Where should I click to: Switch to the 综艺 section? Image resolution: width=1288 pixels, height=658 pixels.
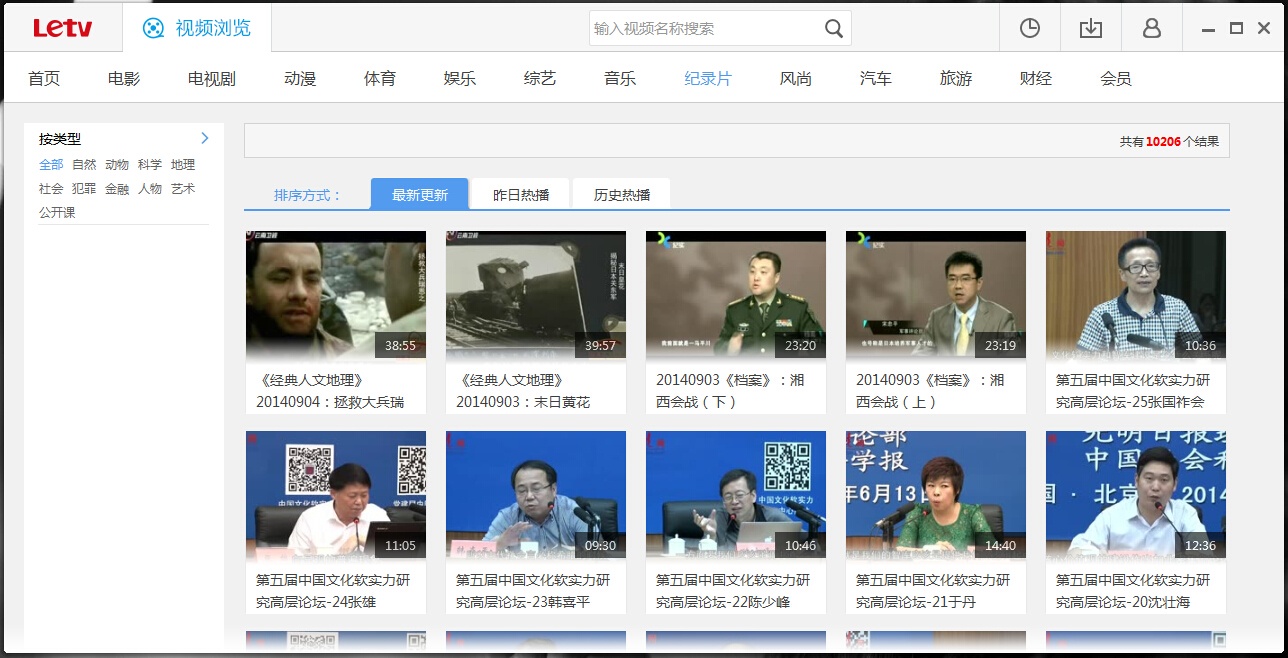pyautogui.click(x=539, y=76)
